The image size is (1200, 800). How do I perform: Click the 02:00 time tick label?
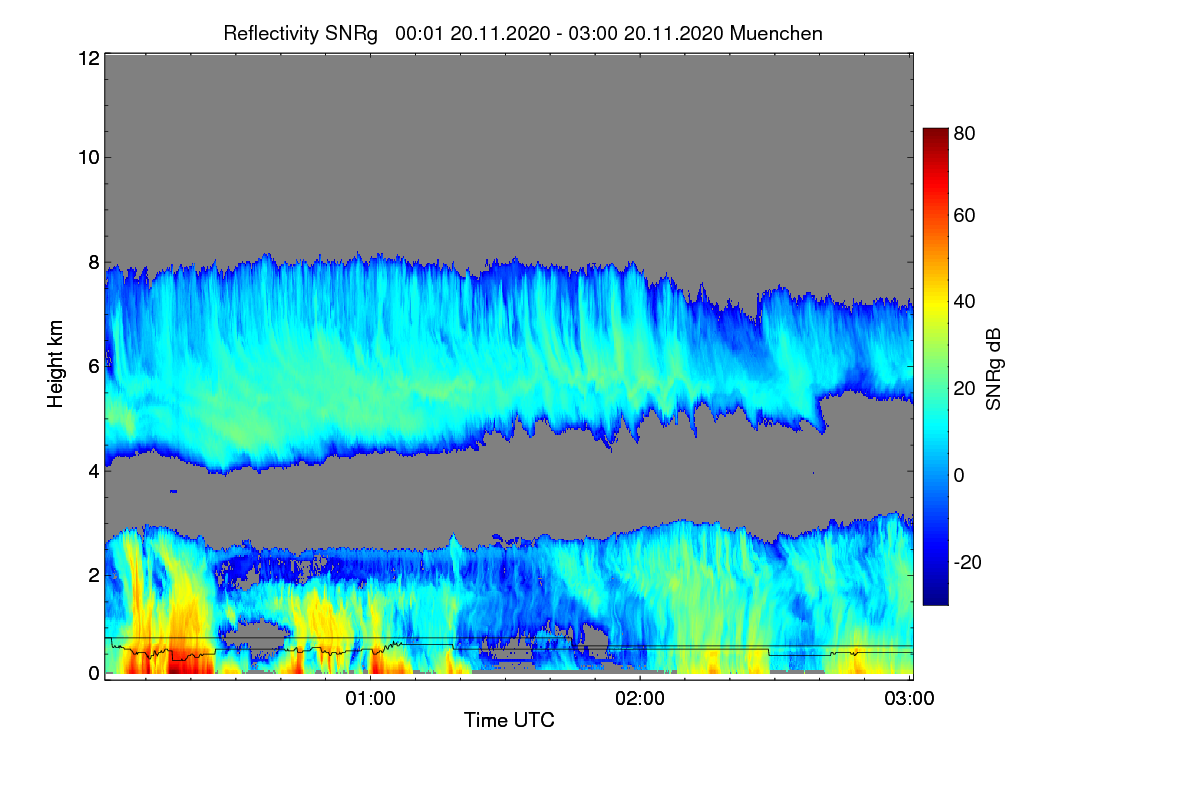pos(640,697)
